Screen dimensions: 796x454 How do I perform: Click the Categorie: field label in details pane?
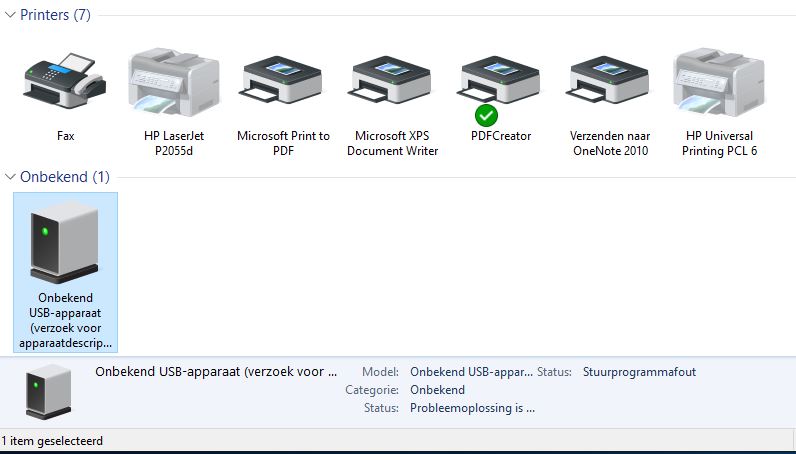click(372, 390)
